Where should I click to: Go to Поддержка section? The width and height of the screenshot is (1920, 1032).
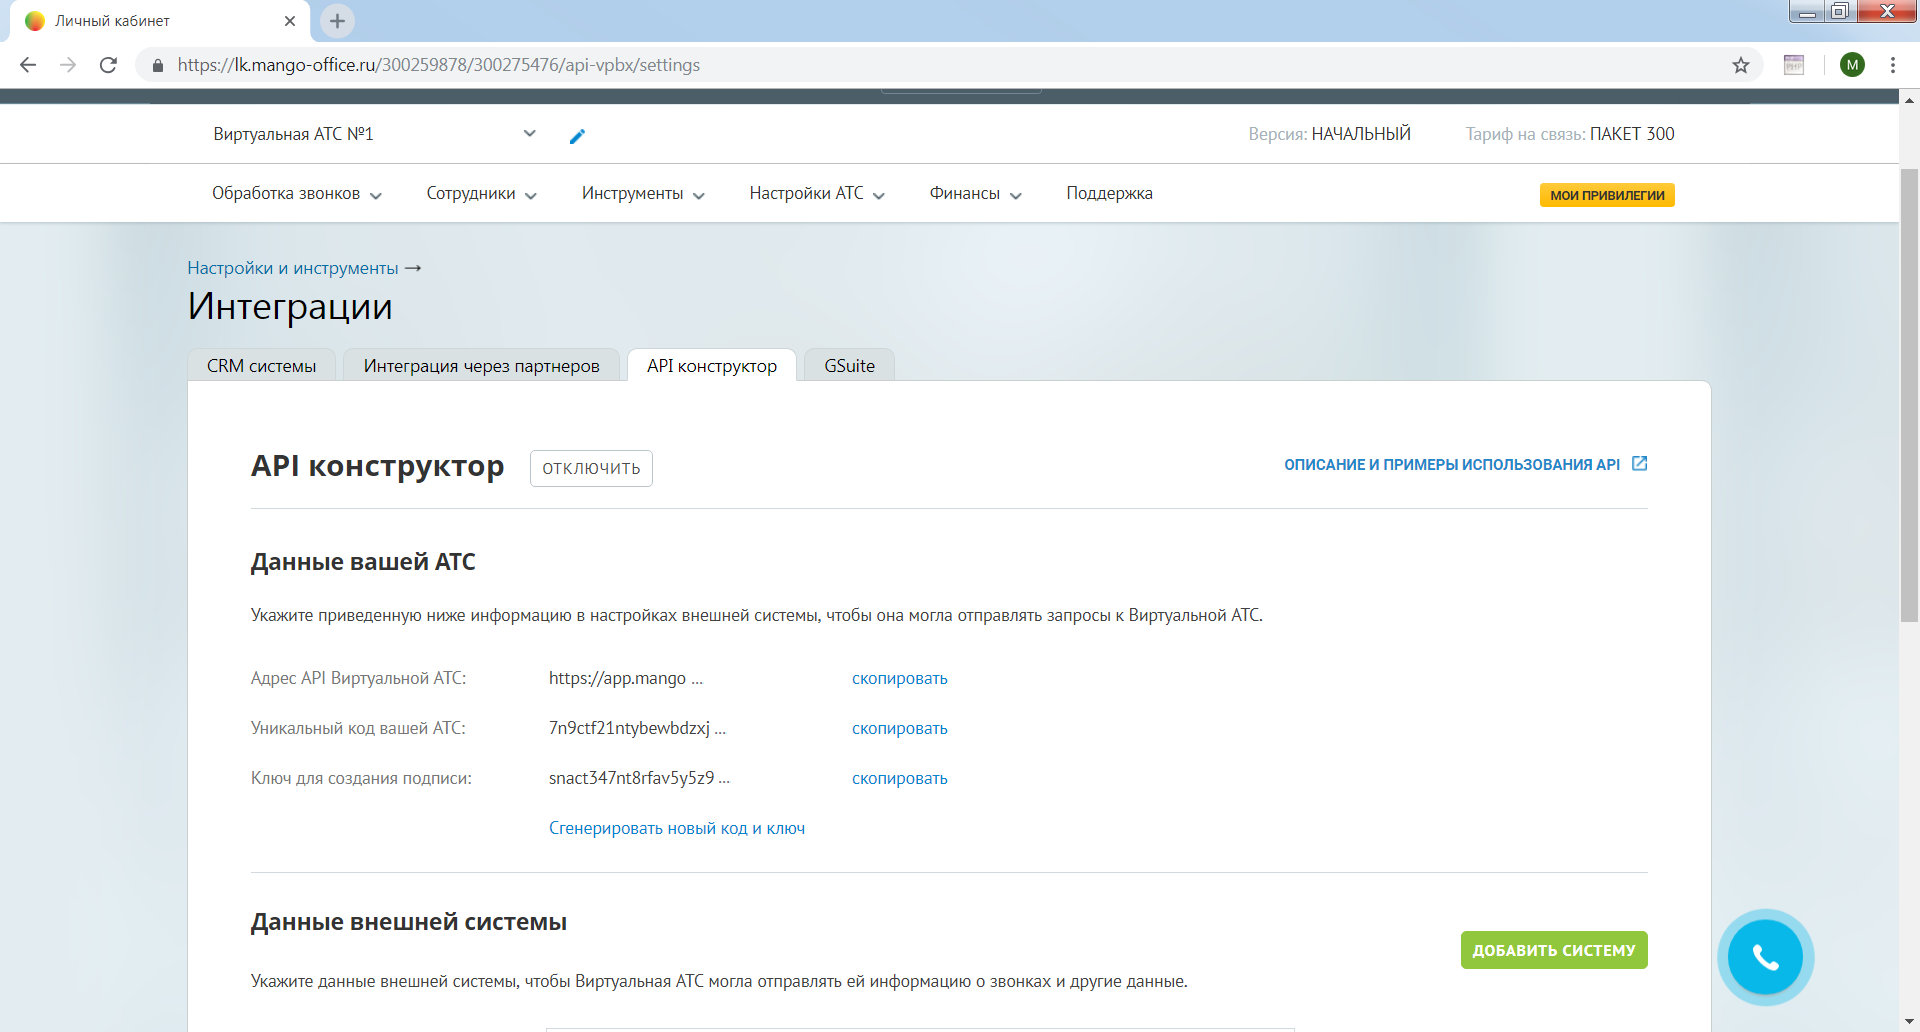pyautogui.click(x=1109, y=194)
